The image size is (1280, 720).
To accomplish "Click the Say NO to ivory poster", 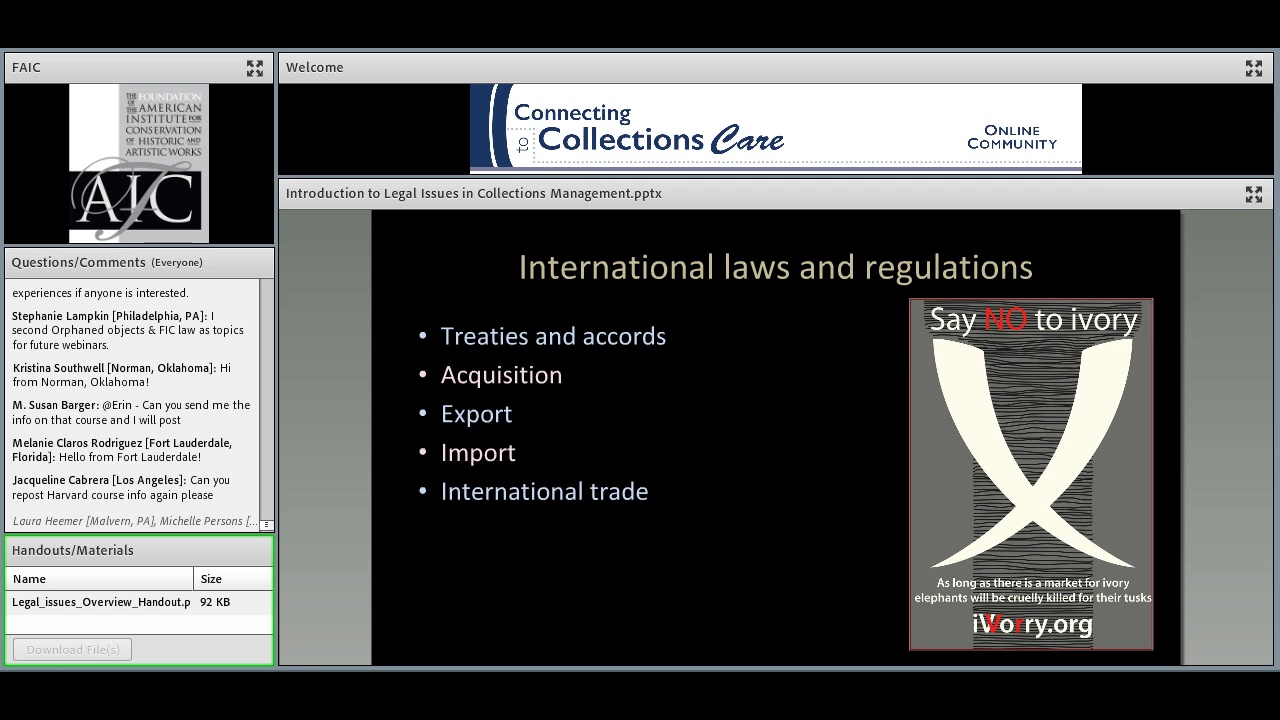I will (x=1031, y=474).
